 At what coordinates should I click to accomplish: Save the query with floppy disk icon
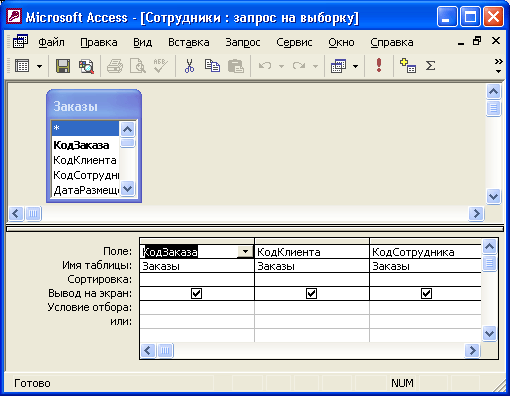click(x=63, y=66)
